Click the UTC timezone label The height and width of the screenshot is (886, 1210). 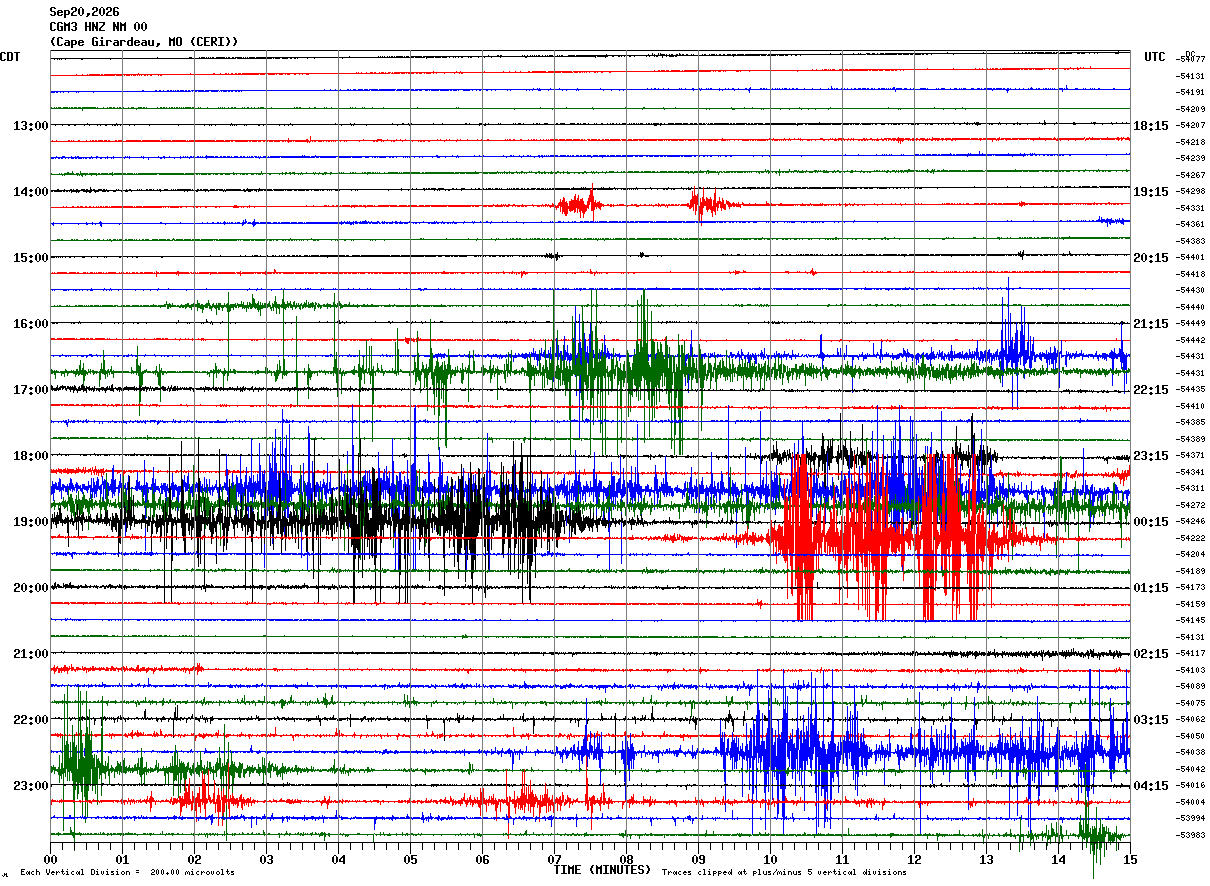click(1155, 57)
